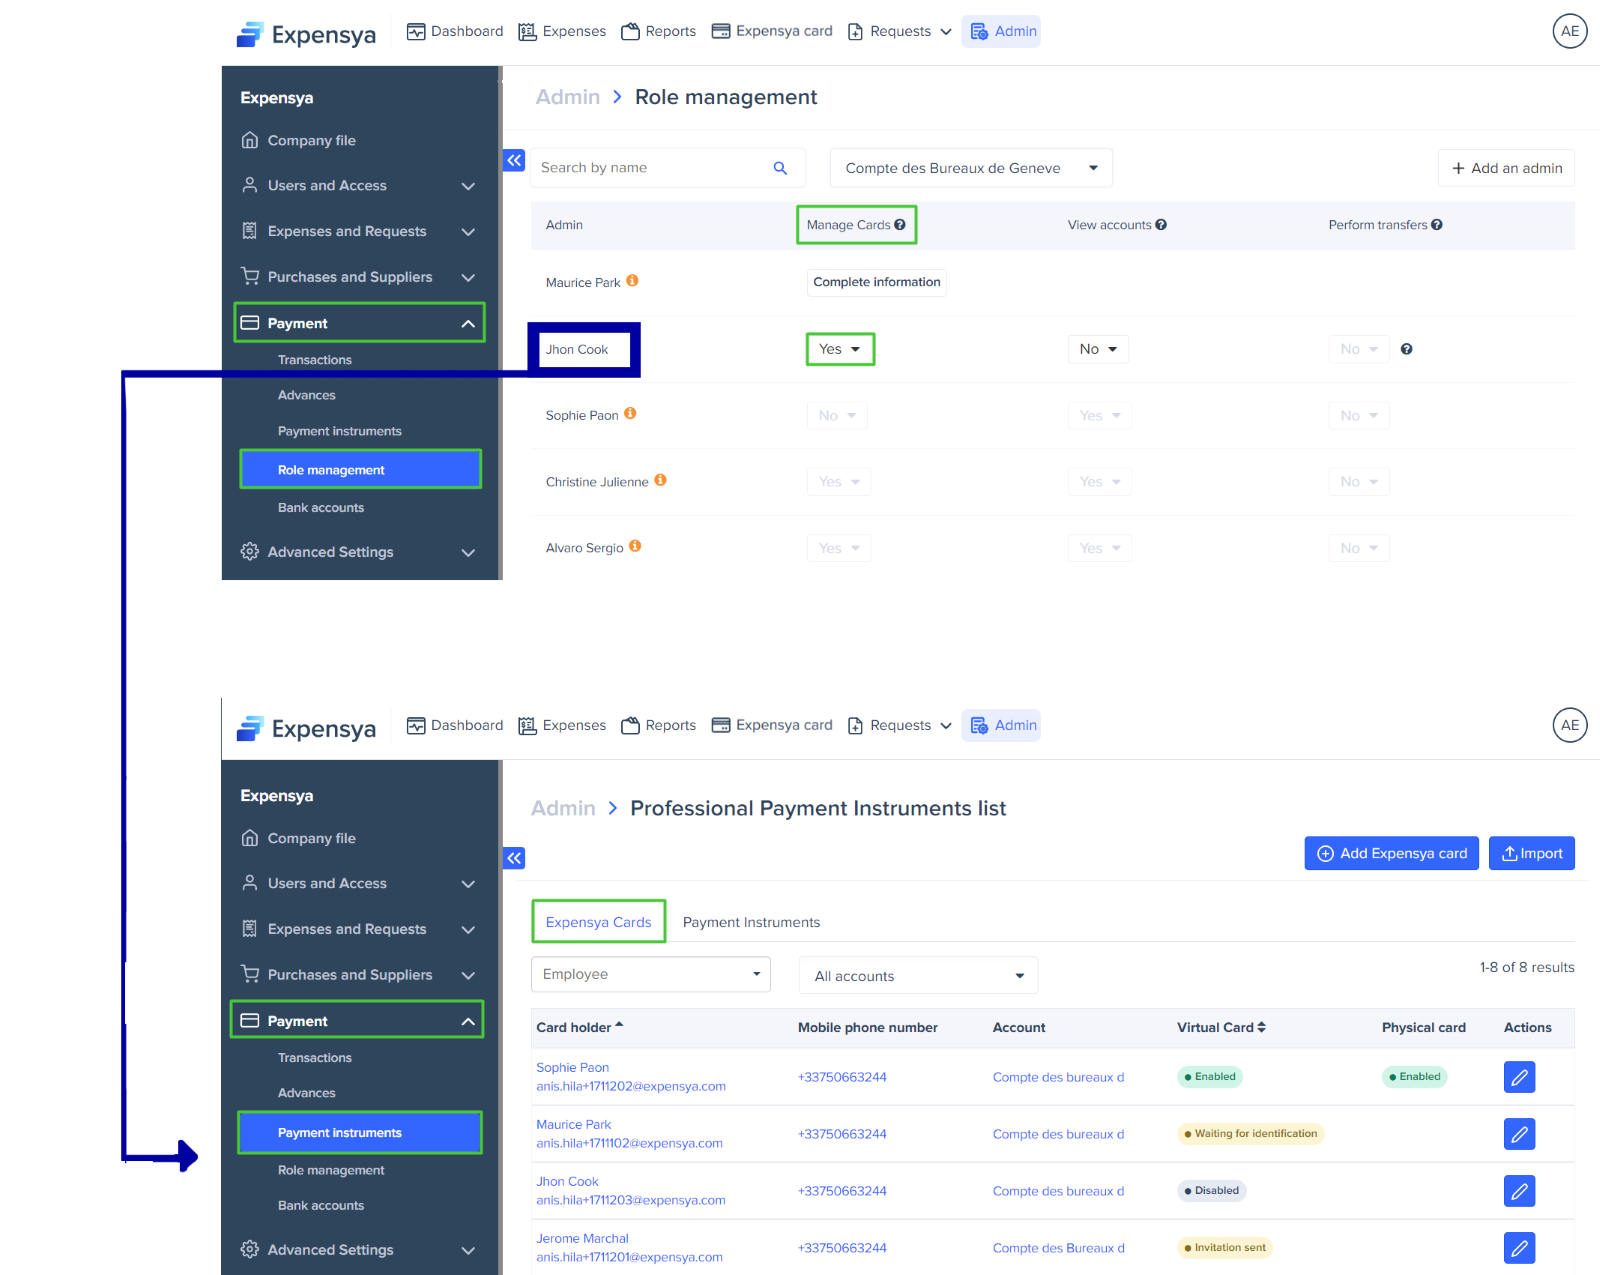The height and width of the screenshot is (1275, 1600).
Task: Click the info icon beside Christine Julienne
Action: [660, 480]
